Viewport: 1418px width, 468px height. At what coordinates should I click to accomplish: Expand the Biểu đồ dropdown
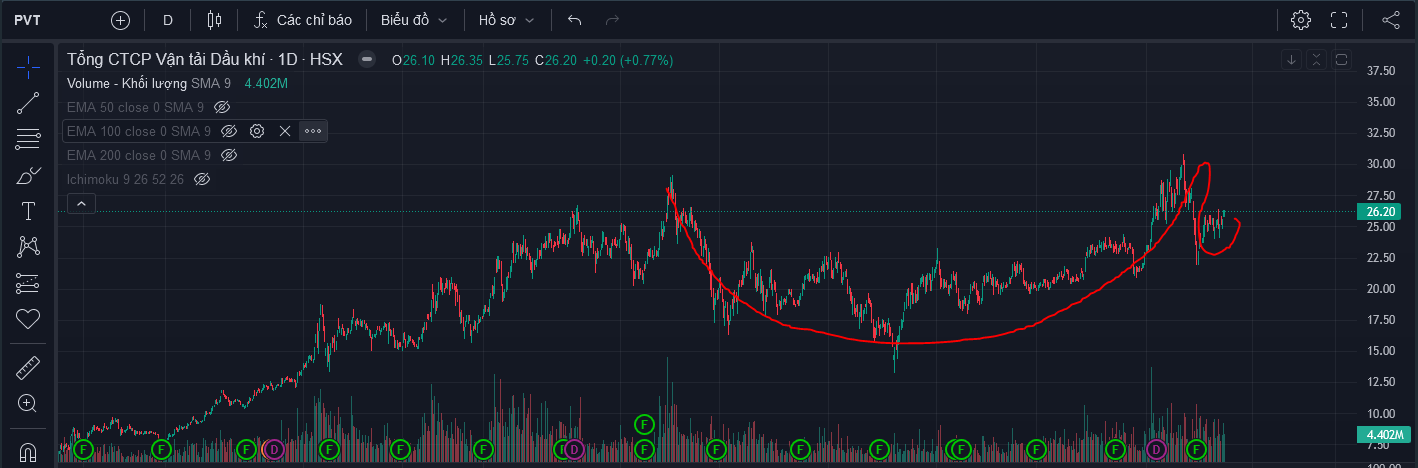(x=414, y=20)
